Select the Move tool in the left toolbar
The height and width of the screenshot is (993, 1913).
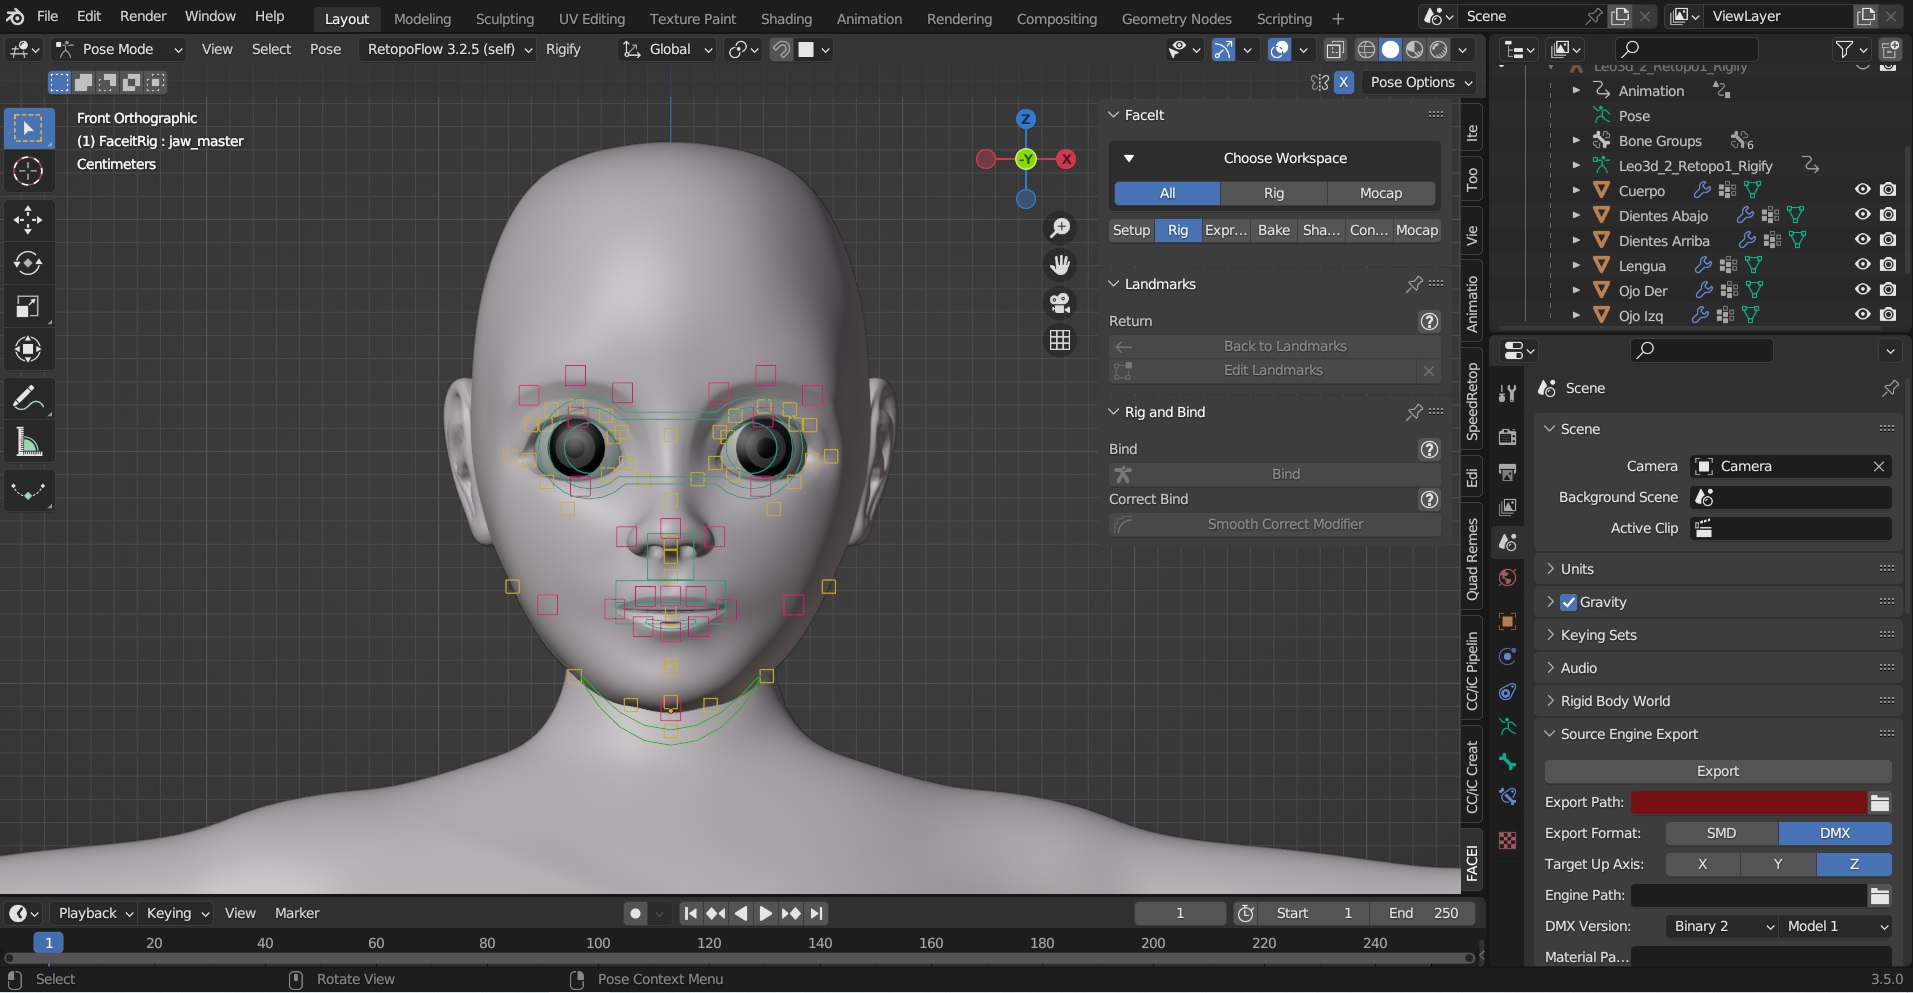(28, 219)
